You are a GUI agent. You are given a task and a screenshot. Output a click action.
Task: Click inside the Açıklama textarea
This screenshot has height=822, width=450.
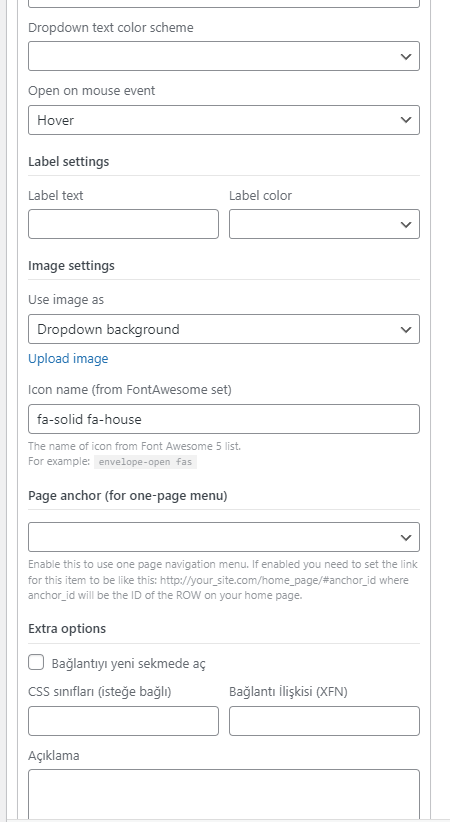[x=223, y=794]
